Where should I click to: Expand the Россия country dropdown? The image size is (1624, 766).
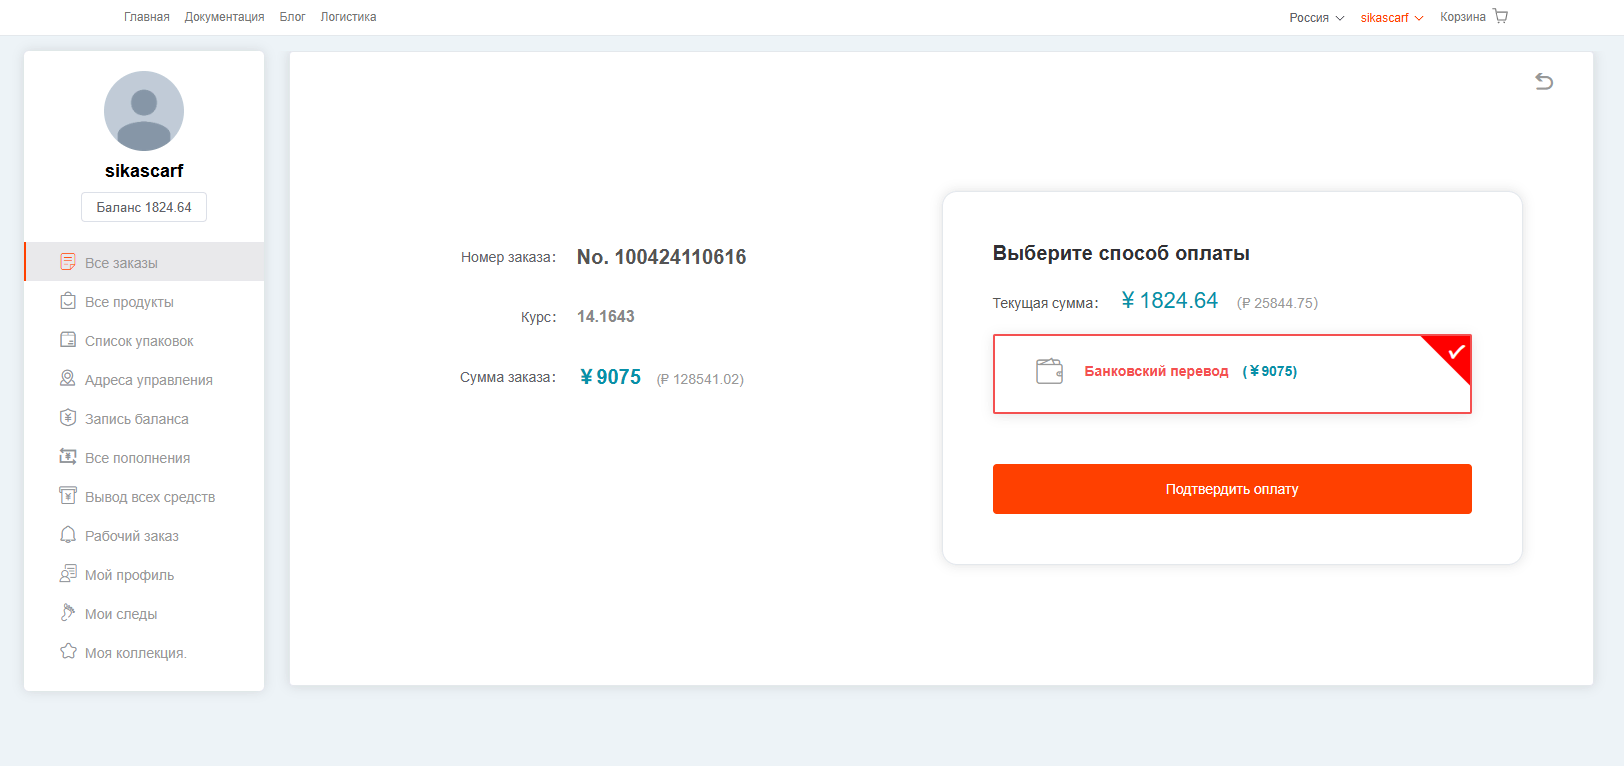tap(1317, 18)
